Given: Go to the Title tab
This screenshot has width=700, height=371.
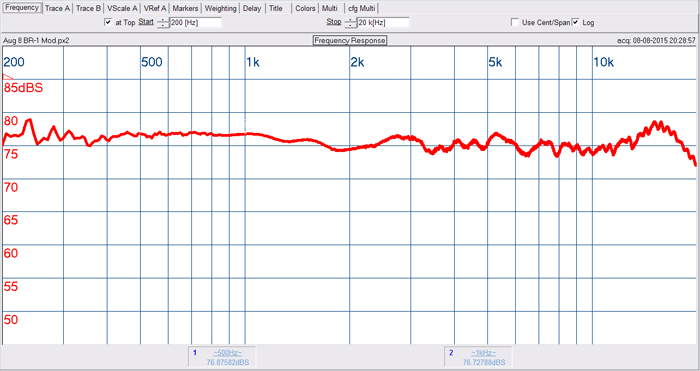Looking at the screenshot, I should [x=276, y=8].
